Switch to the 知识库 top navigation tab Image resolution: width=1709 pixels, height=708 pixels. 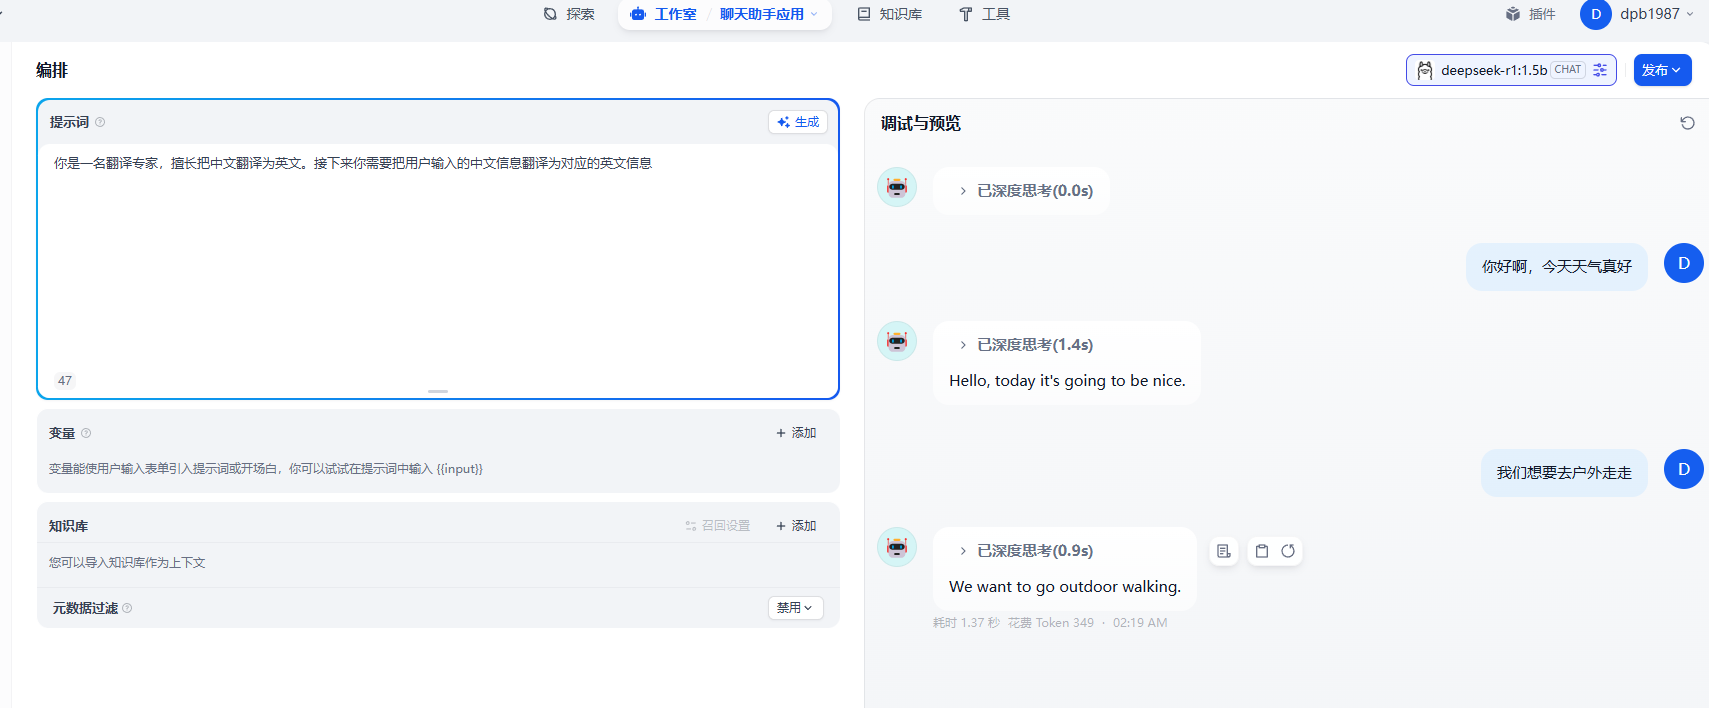[x=890, y=14]
